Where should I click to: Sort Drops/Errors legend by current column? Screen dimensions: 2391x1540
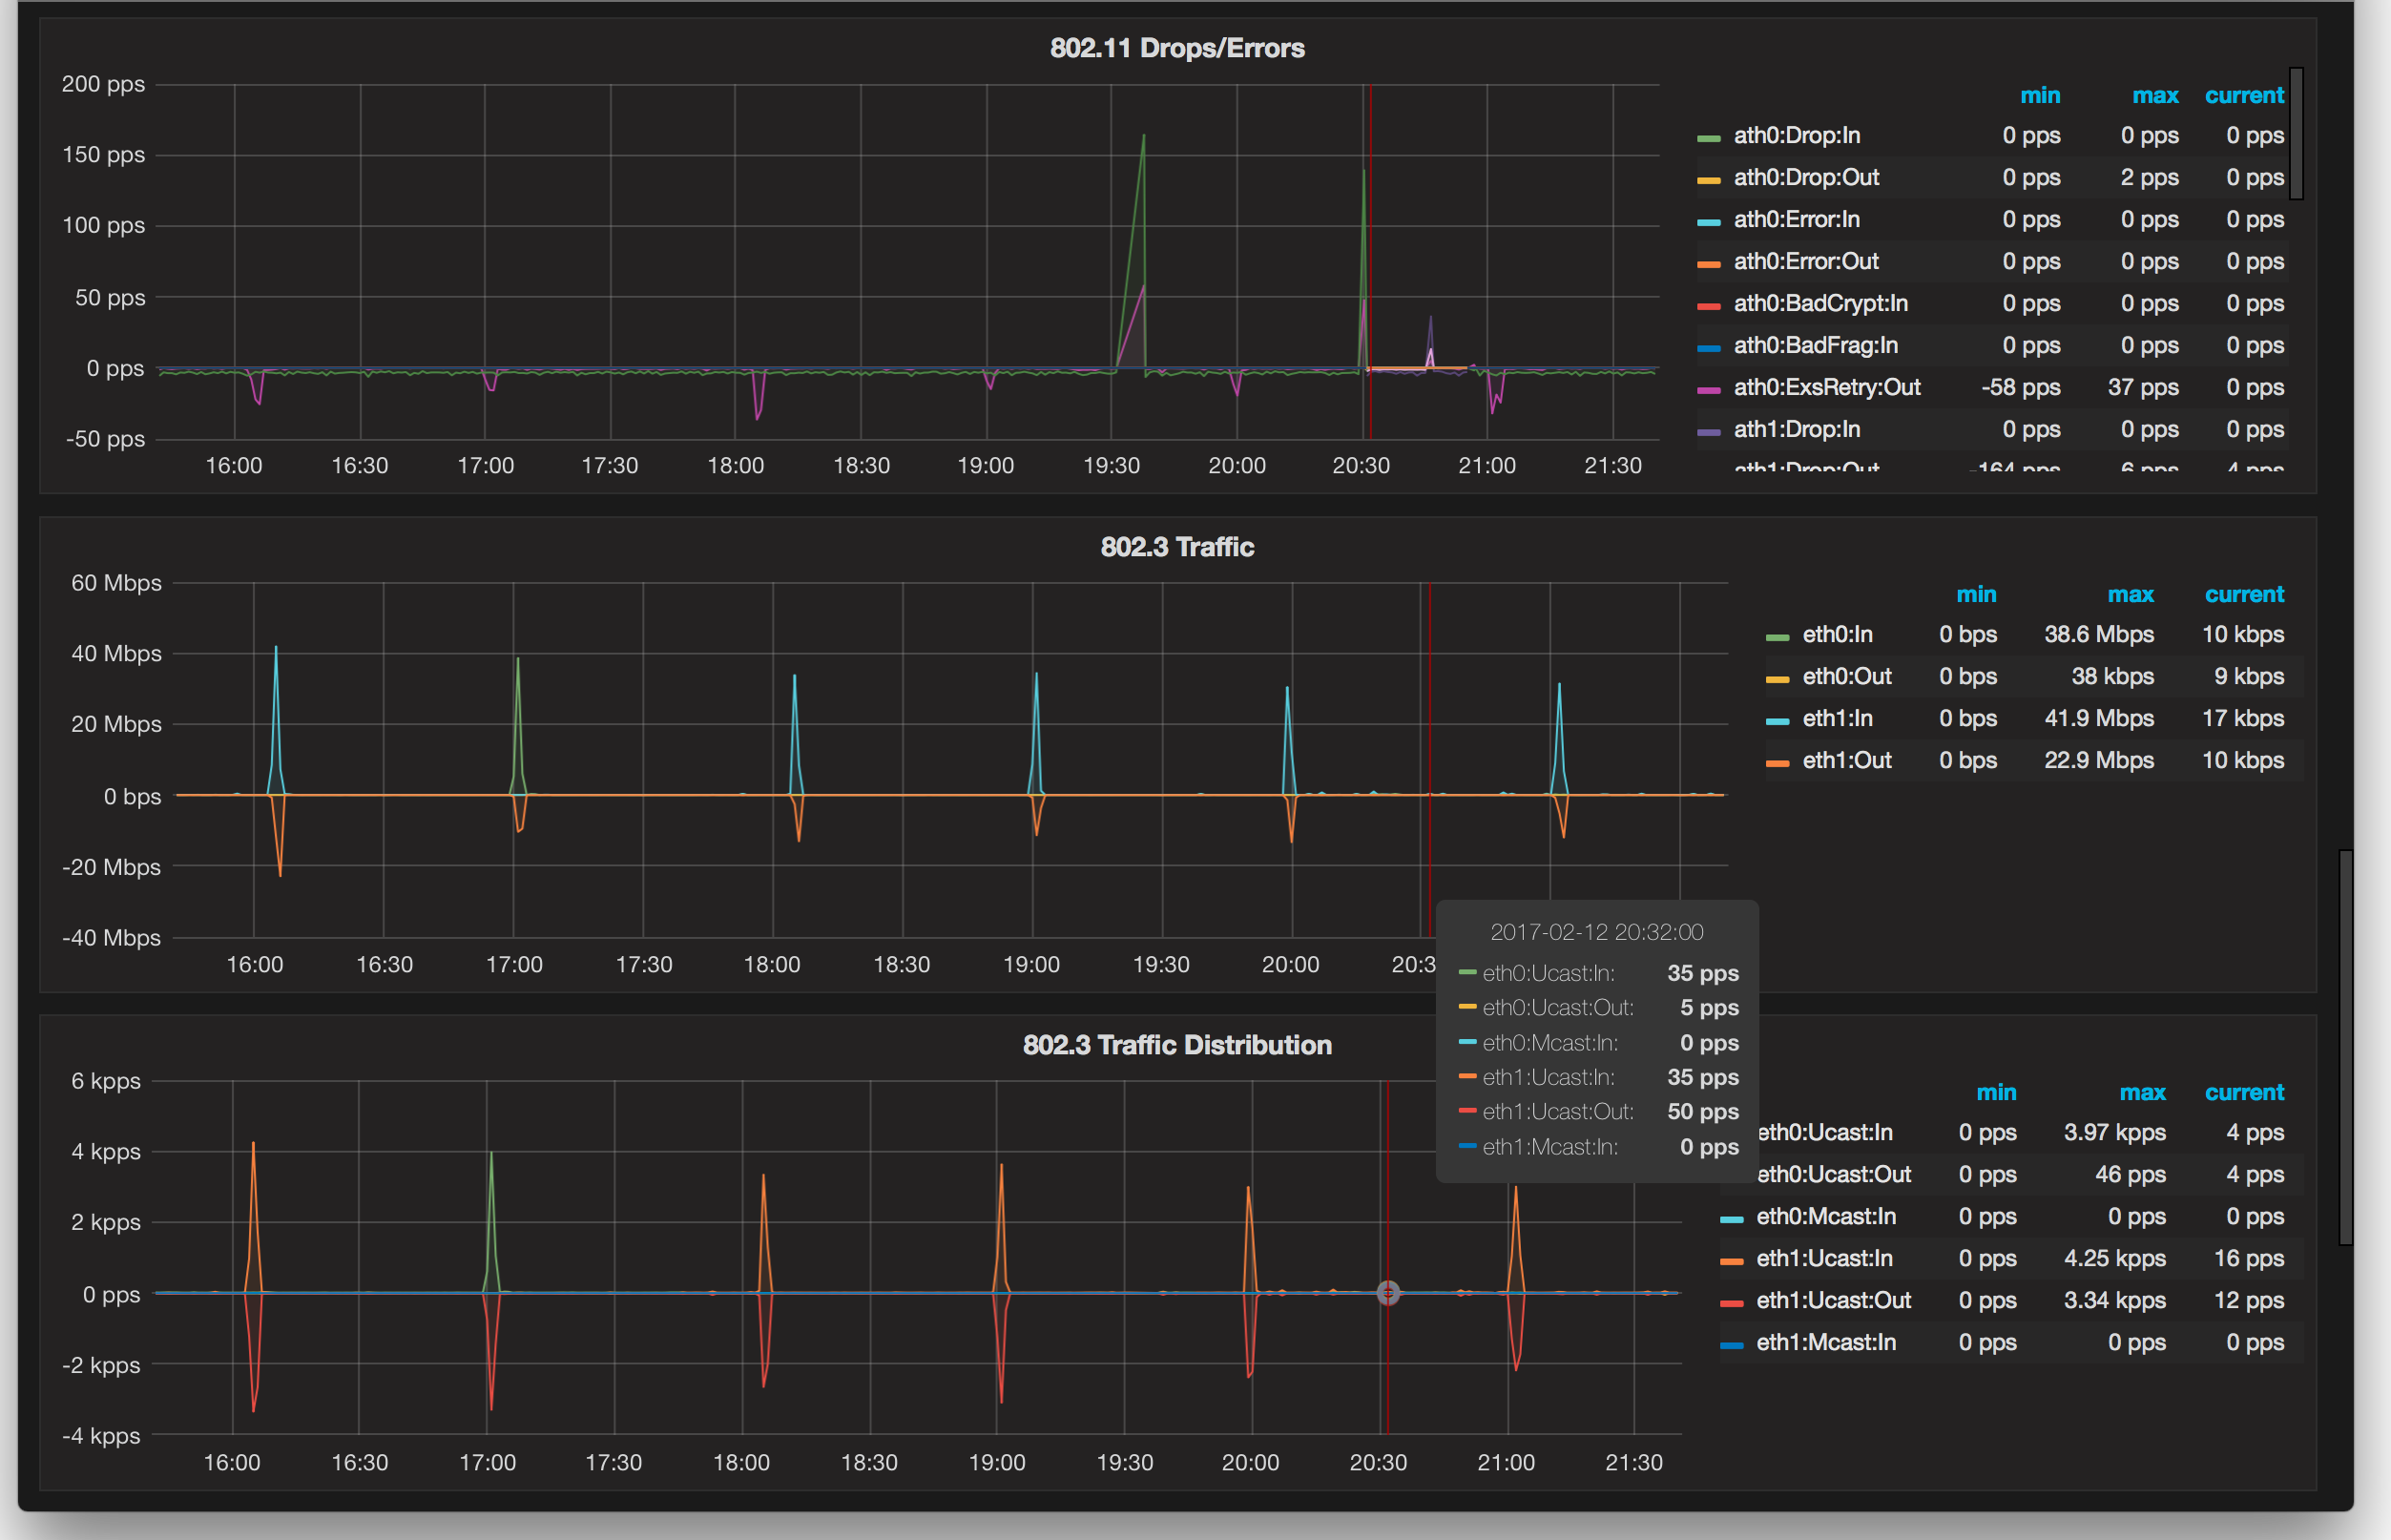(2243, 95)
